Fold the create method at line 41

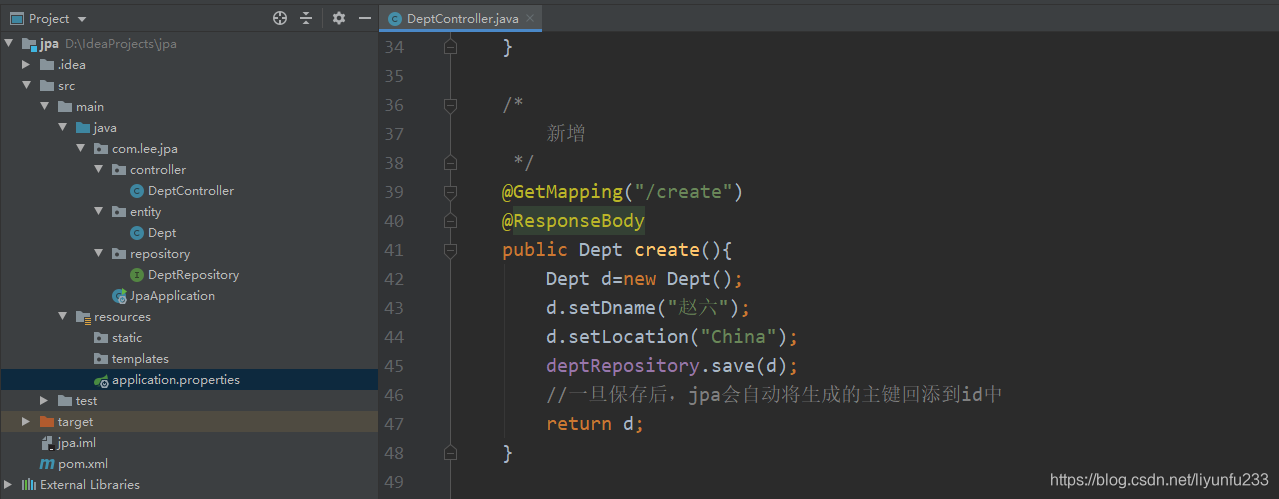click(450, 250)
